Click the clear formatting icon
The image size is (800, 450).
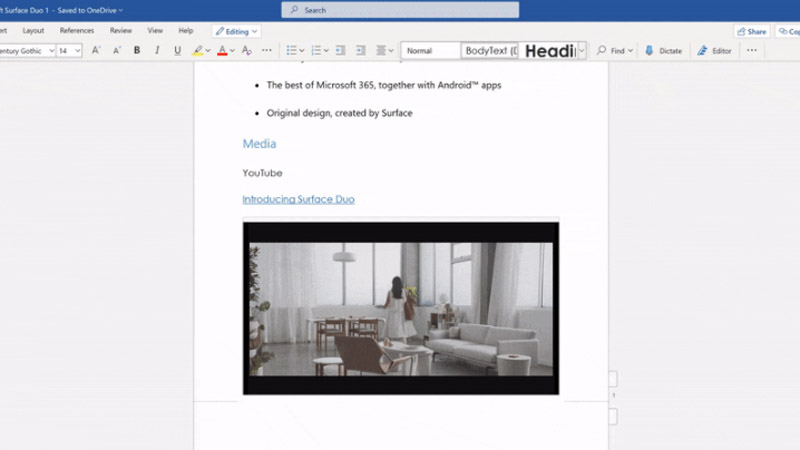(x=246, y=50)
